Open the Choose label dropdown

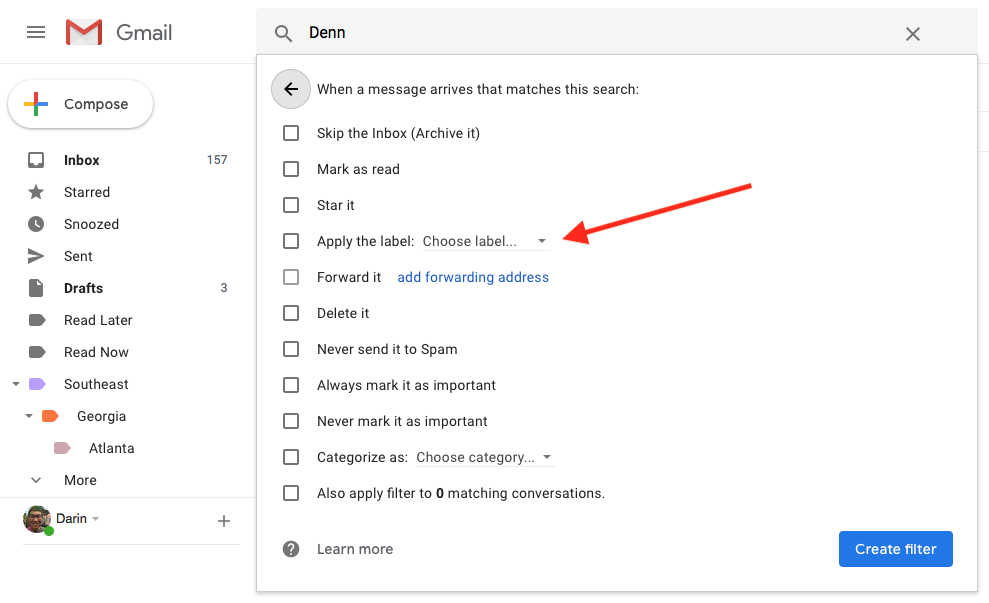pos(485,241)
